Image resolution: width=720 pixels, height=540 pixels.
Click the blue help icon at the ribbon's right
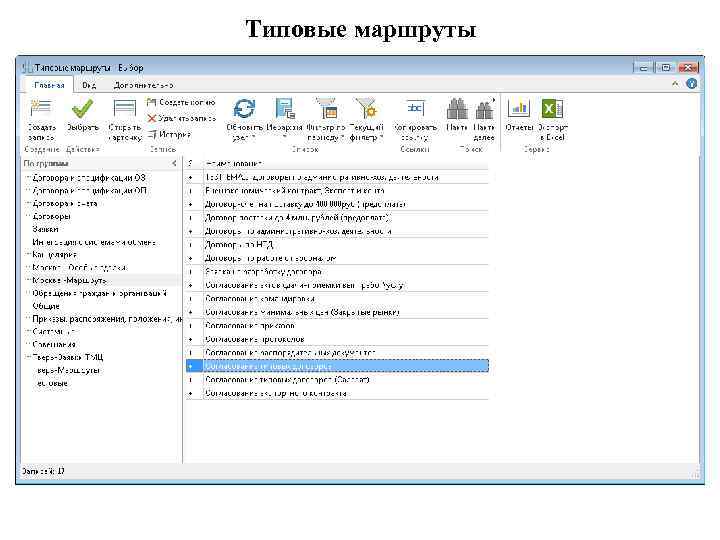(692, 84)
